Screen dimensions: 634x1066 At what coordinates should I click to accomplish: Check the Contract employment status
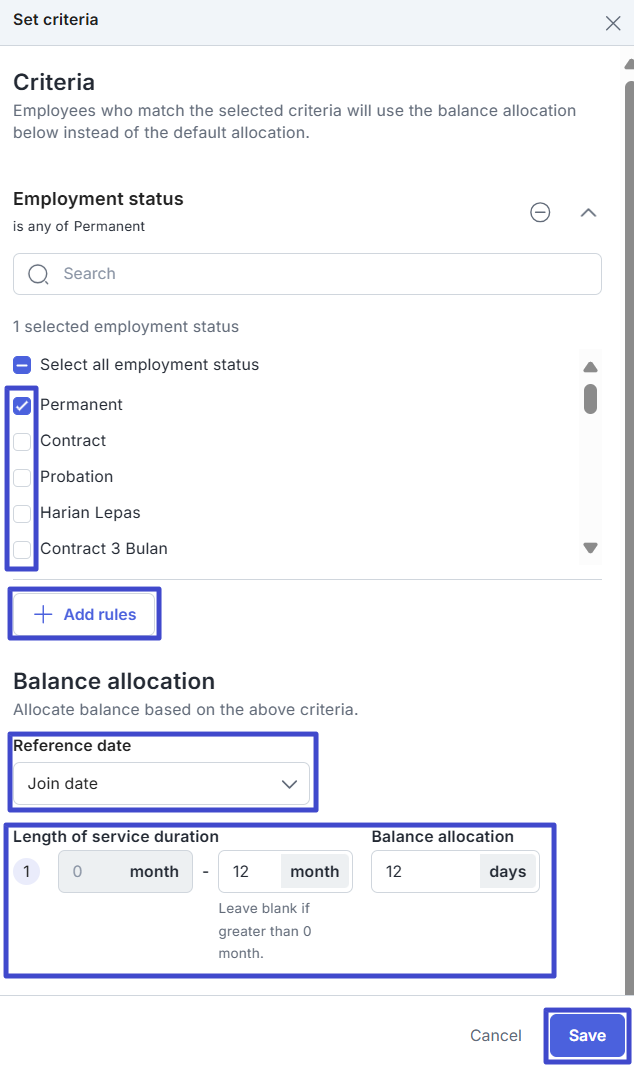22,441
